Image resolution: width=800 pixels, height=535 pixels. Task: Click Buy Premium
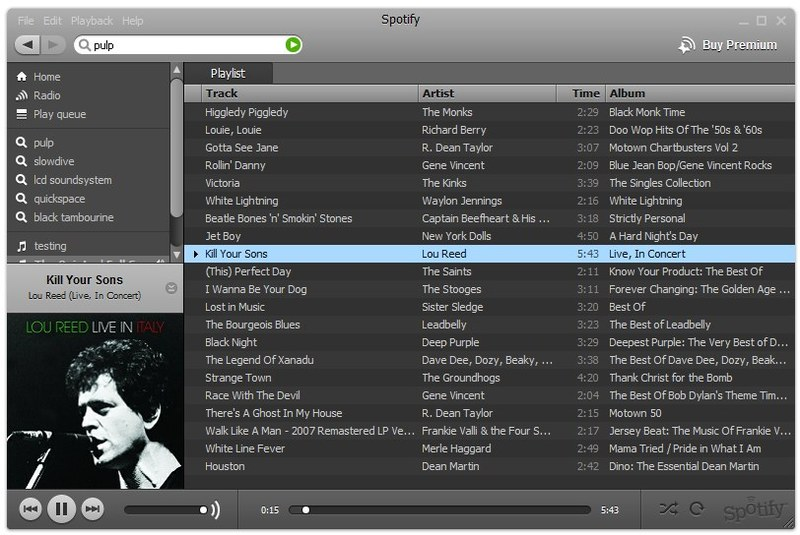pyautogui.click(x=728, y=45)
